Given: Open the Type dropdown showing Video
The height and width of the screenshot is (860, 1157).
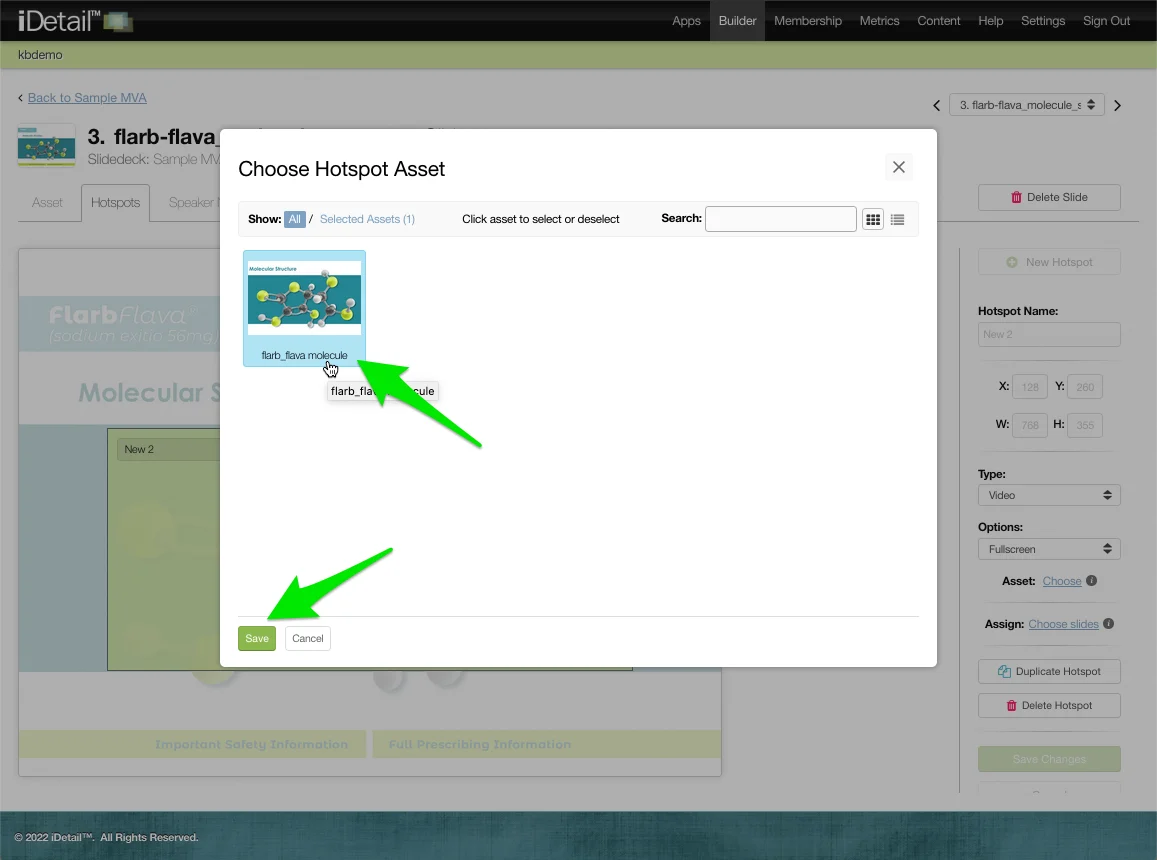Looking at the screenshot, I should (x=1049, y=495).
